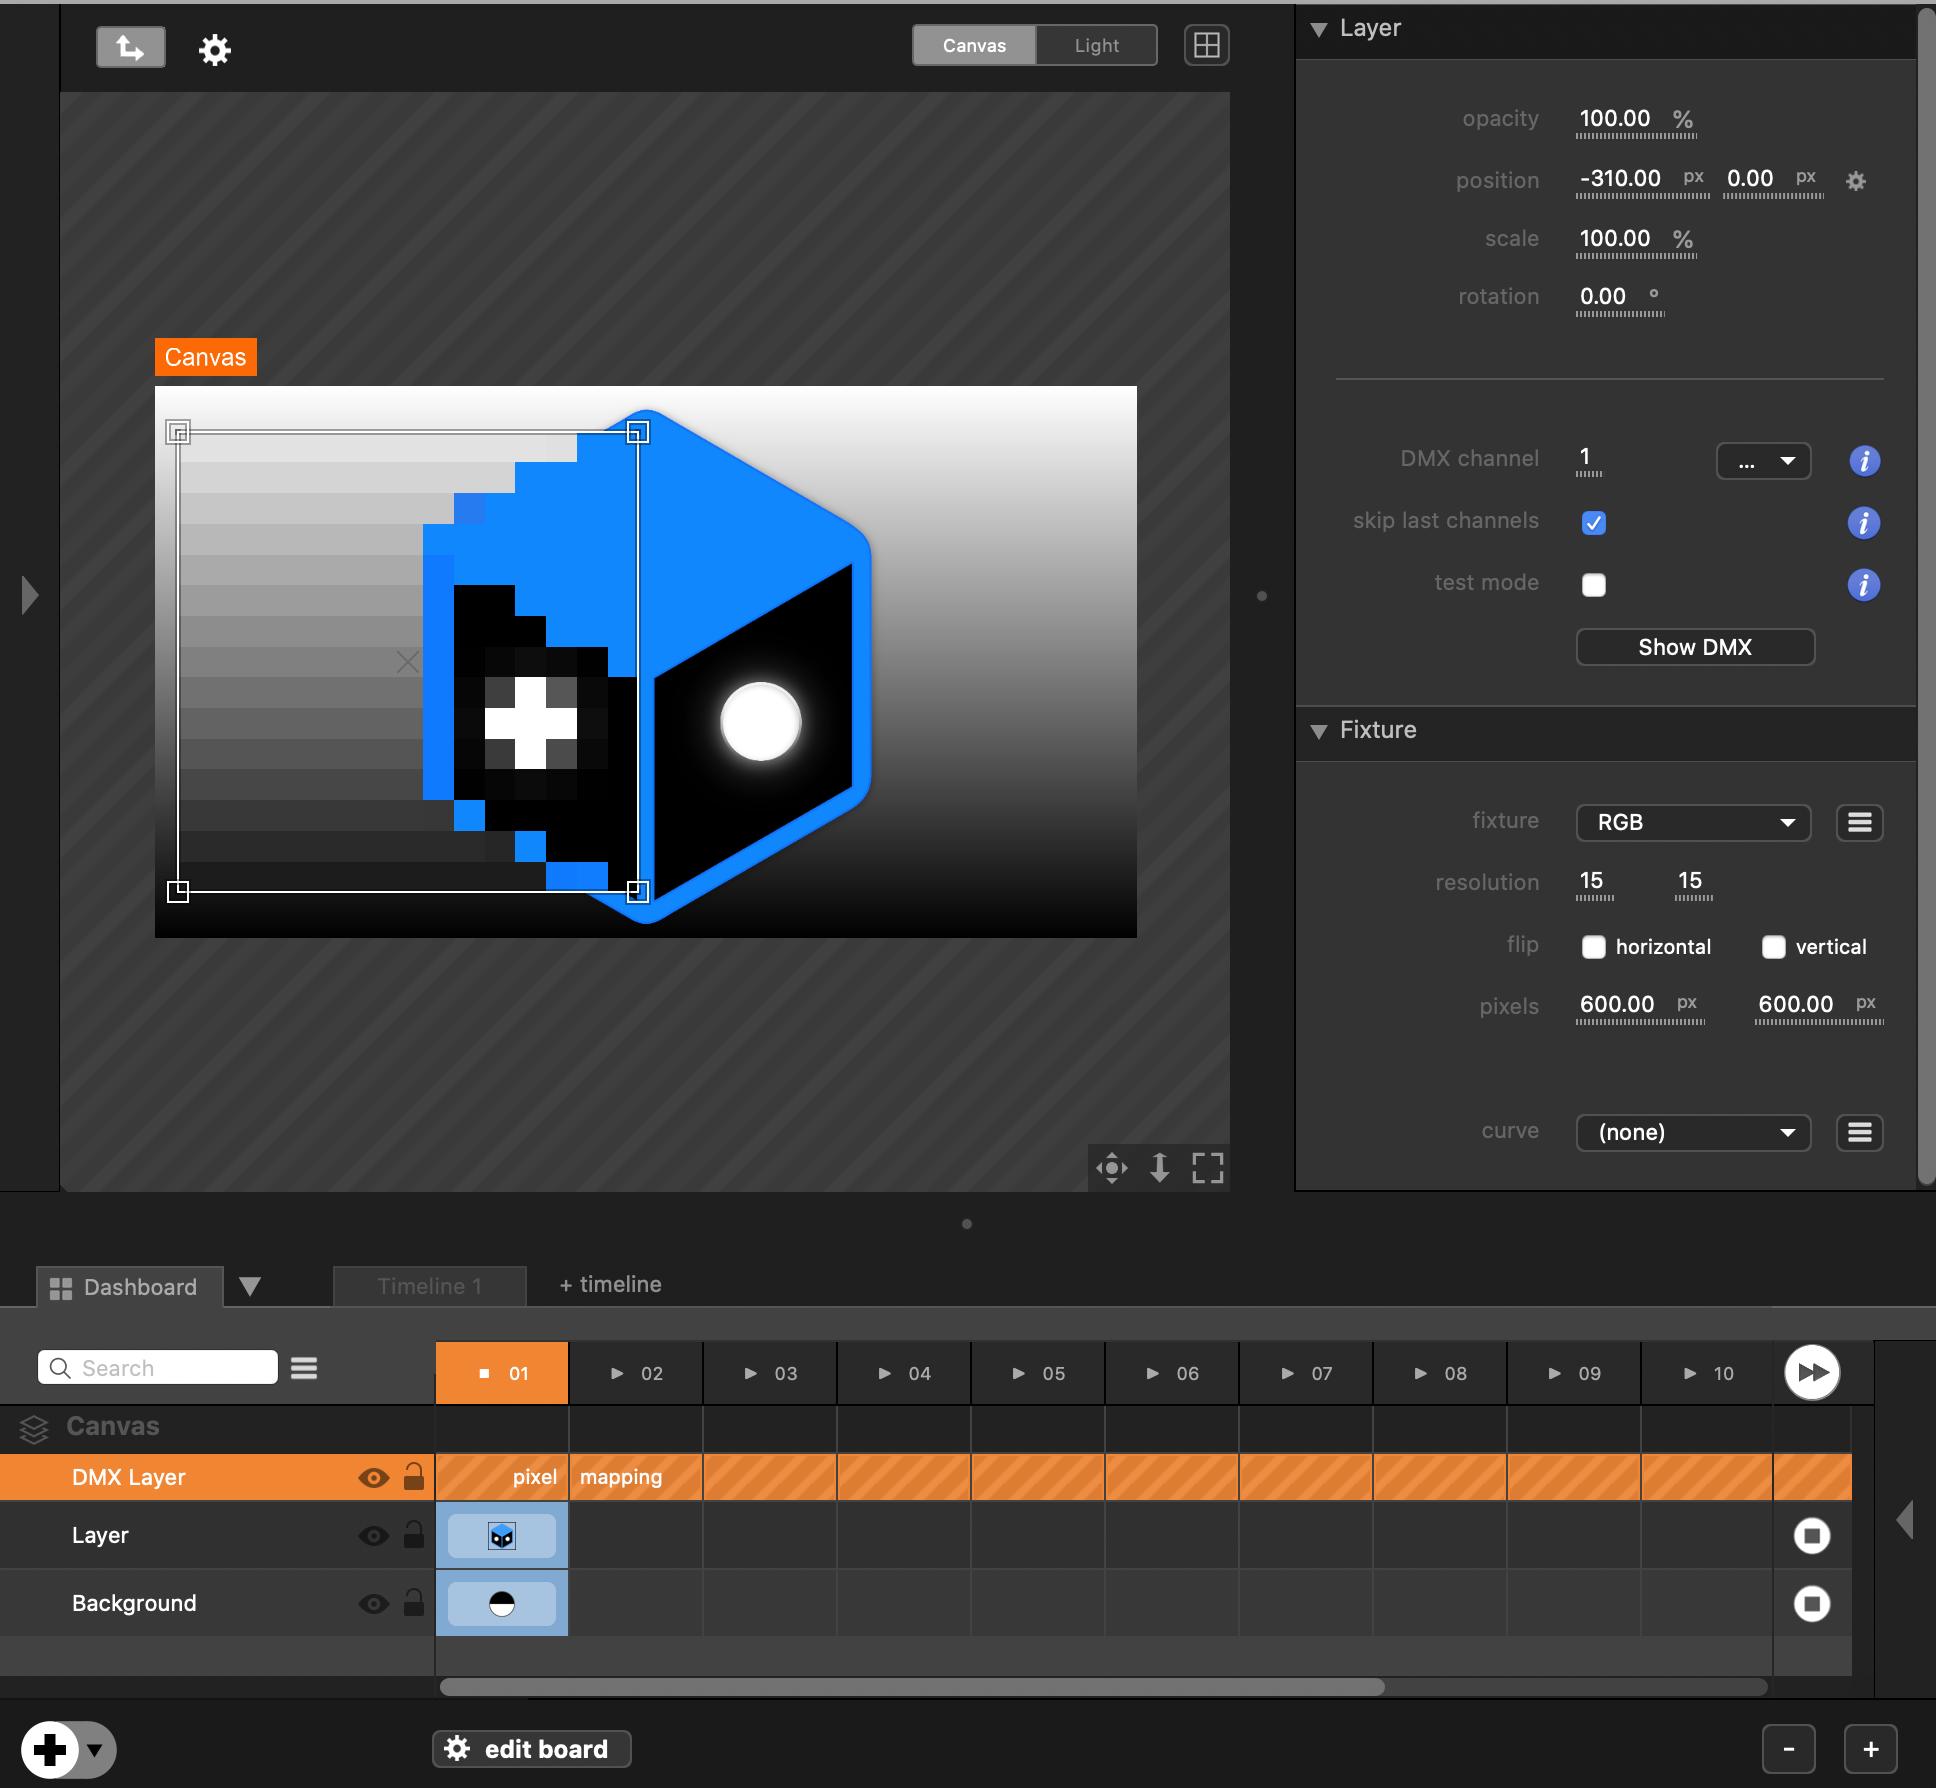
Task: Switch to the Light view tab
Action: tap(1096, 46)
